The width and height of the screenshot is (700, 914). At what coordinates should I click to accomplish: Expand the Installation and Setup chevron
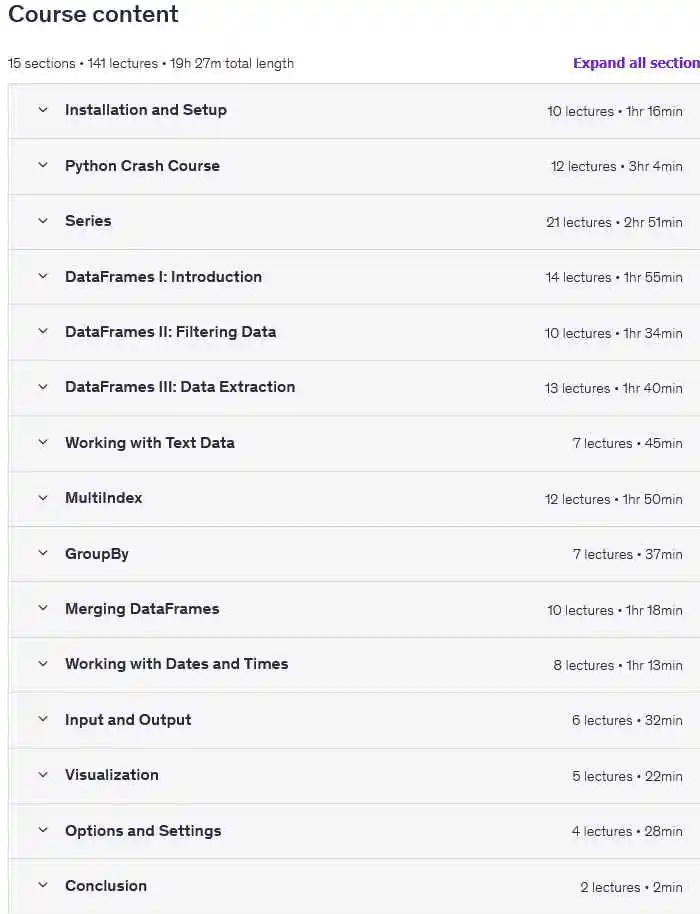pos(43,110)
